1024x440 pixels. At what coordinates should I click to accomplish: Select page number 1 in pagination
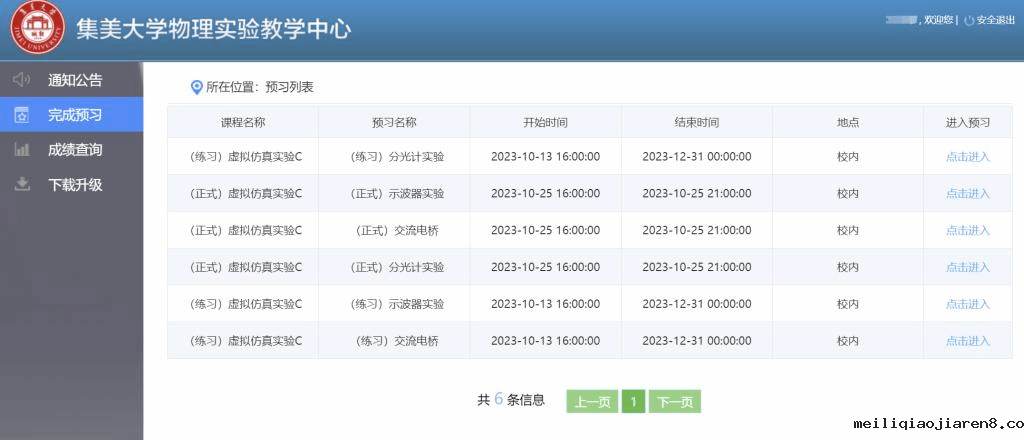click(x=633, y=402)
